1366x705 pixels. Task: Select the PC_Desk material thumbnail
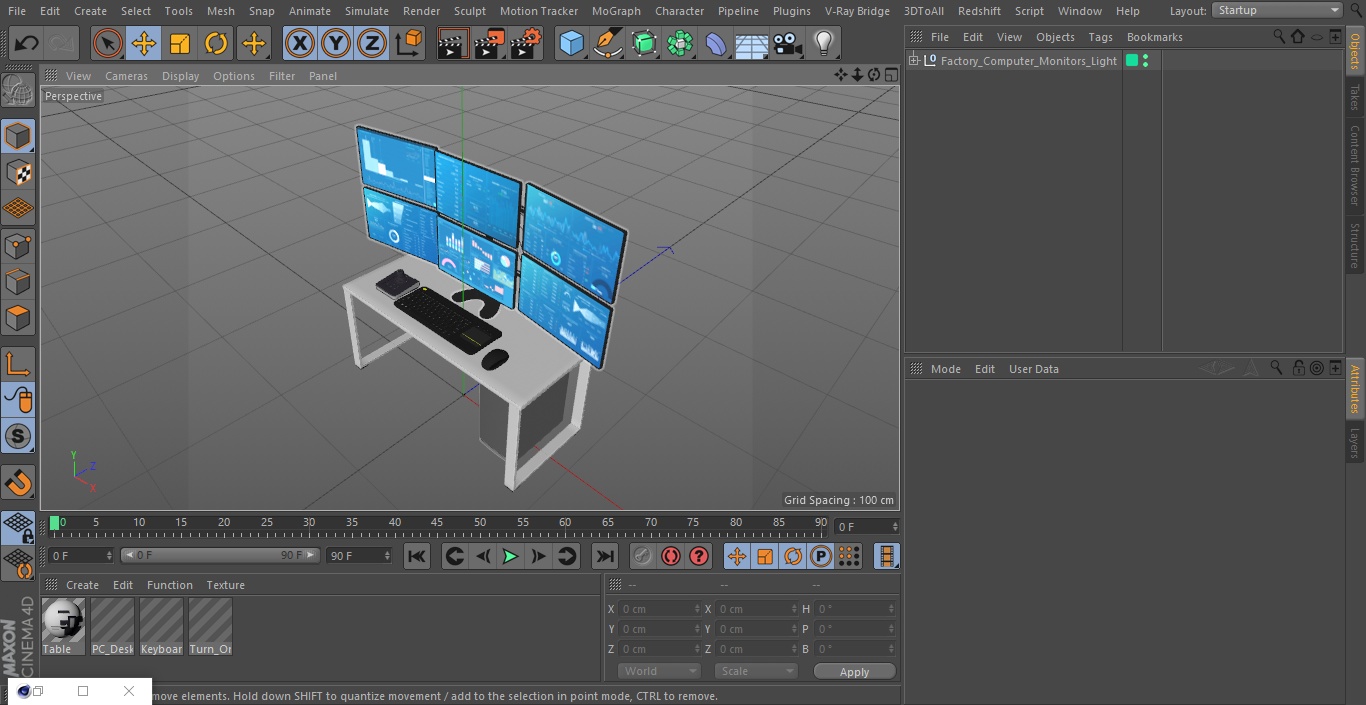(x=112, y=626)
